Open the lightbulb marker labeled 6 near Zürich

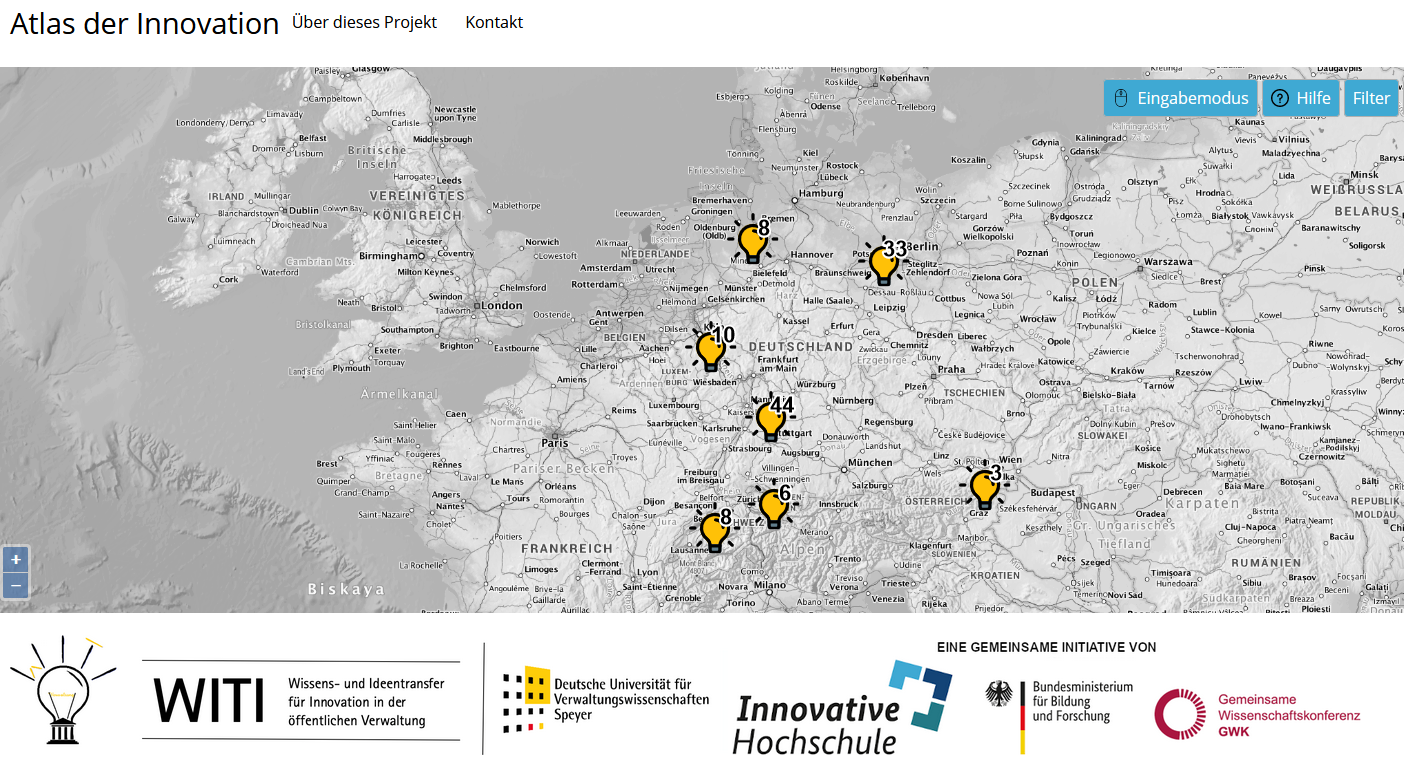click(x=773, y=505)
